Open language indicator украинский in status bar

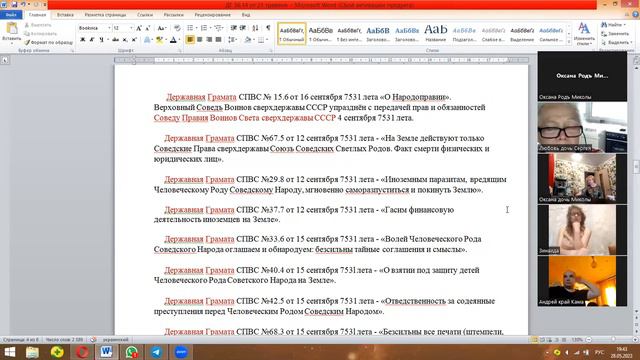coord(116,340)
